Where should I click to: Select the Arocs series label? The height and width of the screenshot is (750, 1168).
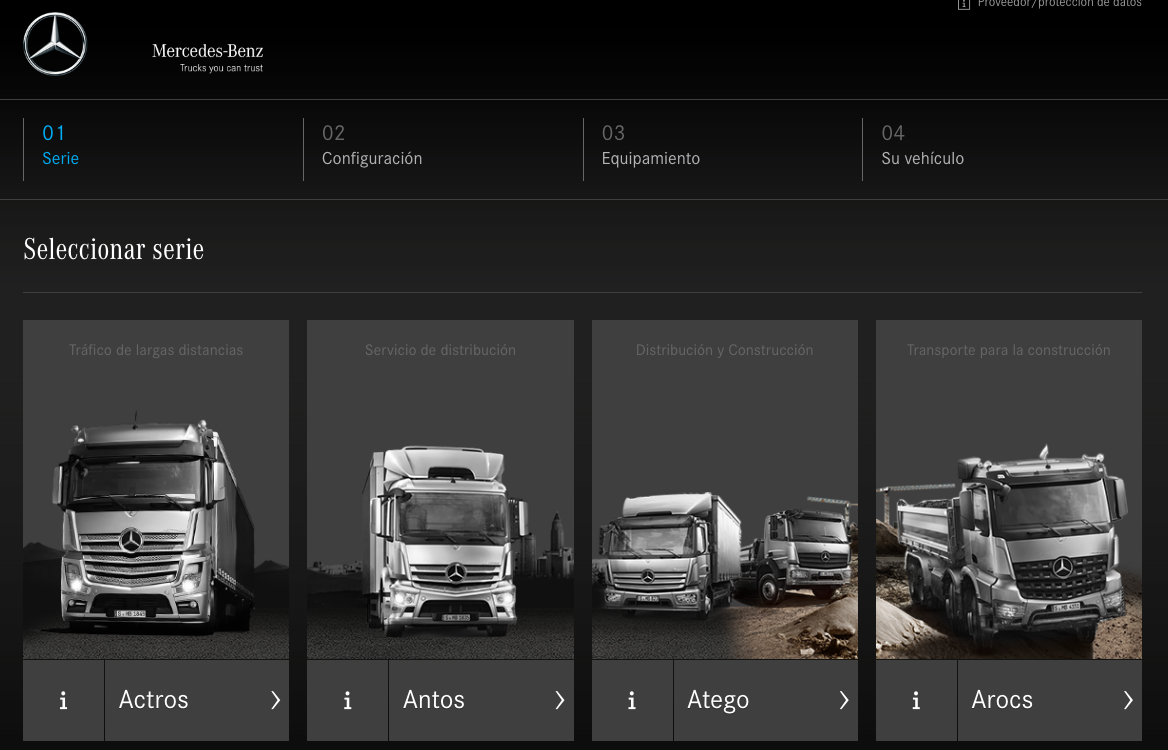1002,700
